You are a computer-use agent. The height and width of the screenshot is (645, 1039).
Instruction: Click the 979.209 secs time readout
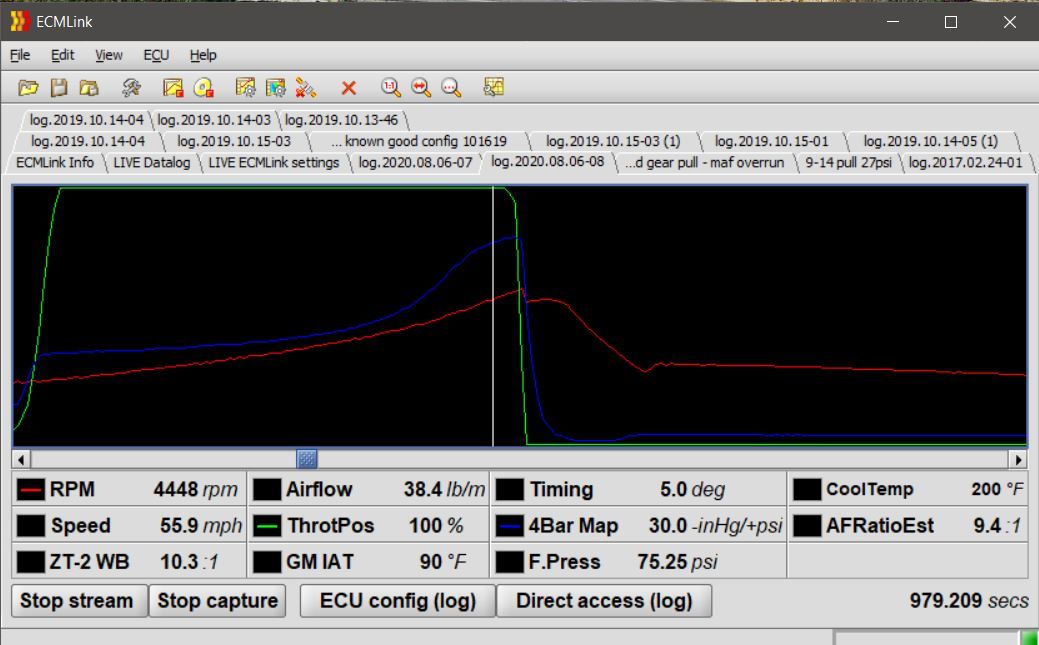click(x=969, y=601)
